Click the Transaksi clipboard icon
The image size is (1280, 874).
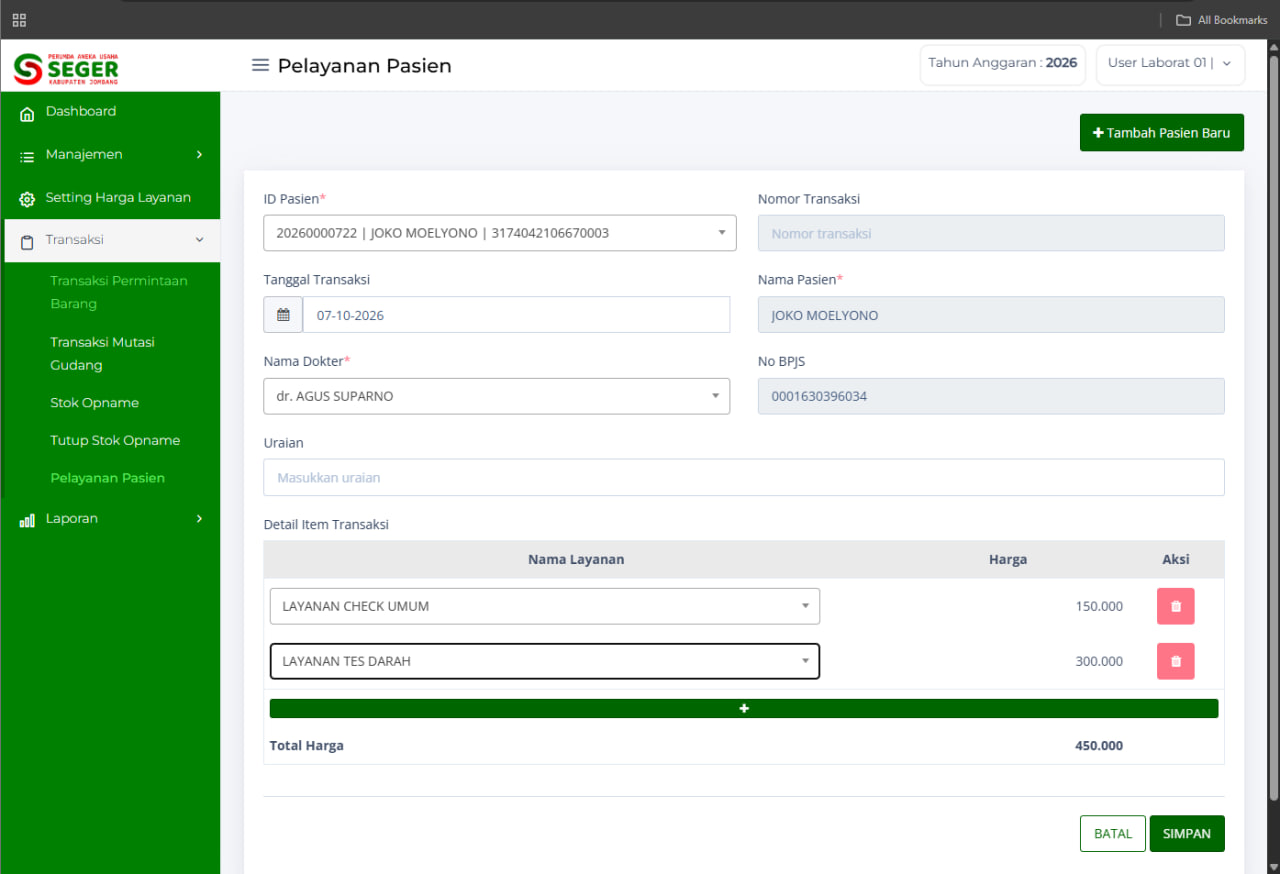27,241
